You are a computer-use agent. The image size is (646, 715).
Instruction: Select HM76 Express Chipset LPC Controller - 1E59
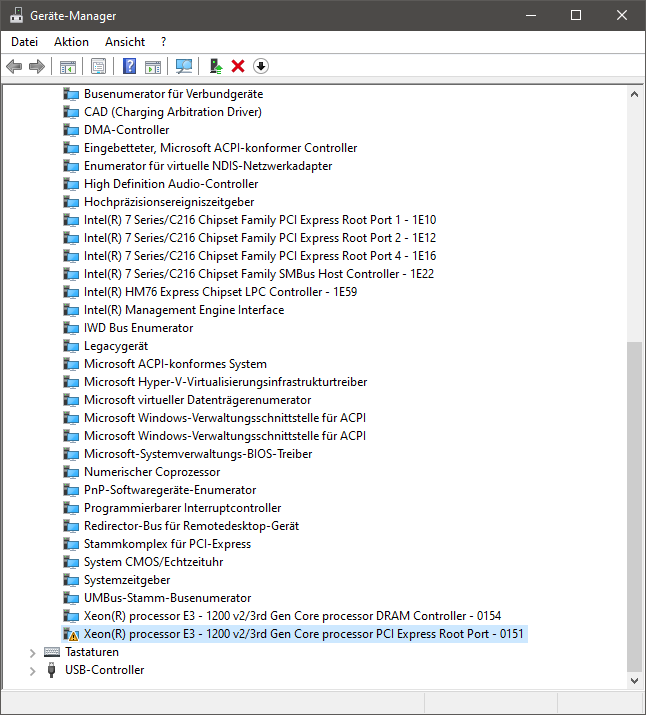click(221, 292)
